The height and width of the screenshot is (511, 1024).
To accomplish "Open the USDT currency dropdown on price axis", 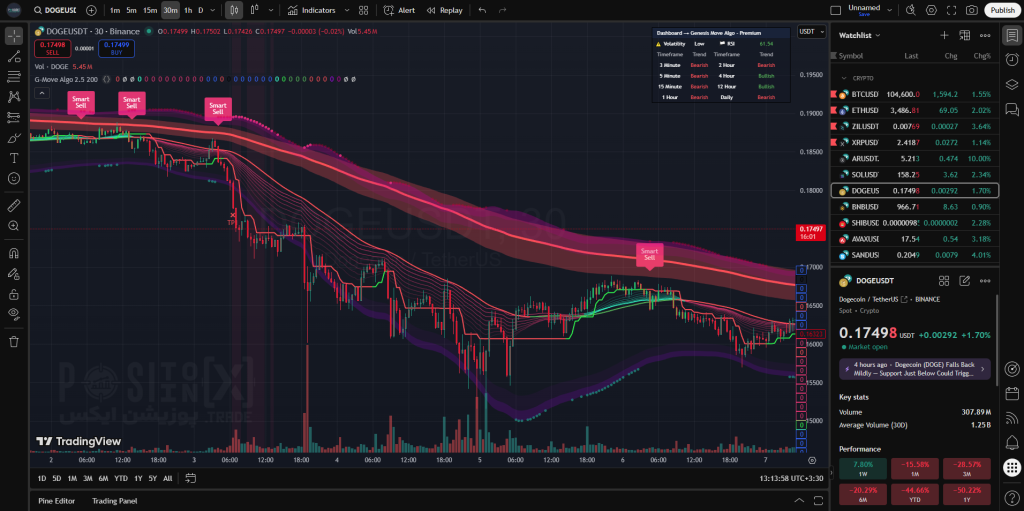I will [x=811, y=31].
